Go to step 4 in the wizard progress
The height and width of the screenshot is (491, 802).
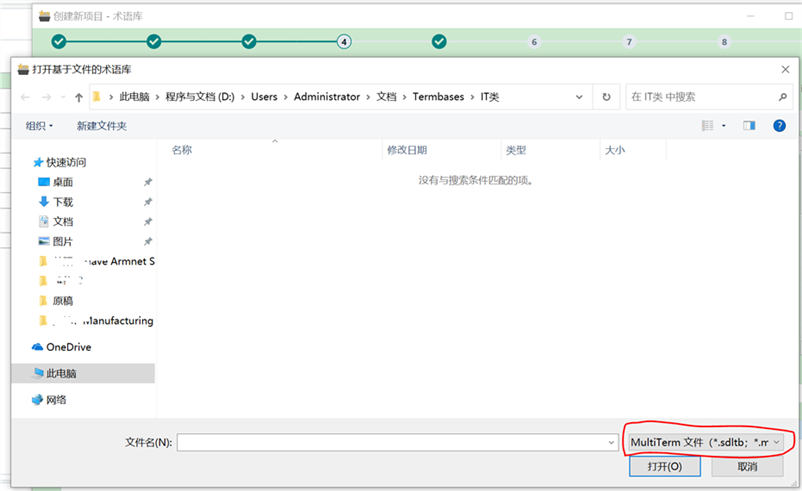pyautogui.click(x=344, y=42)
